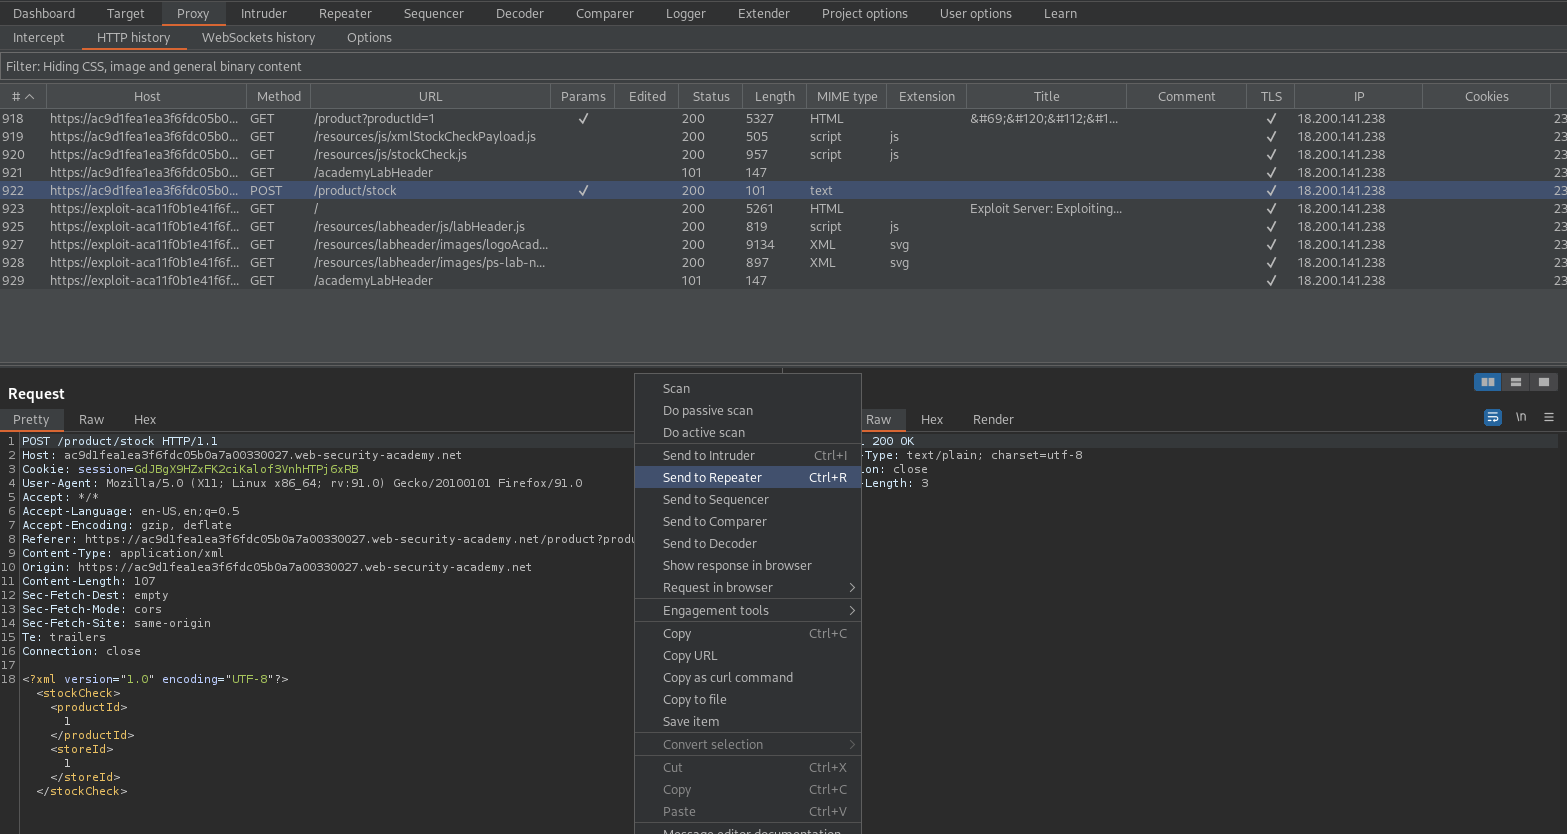
Task: Click 'Content-Type: application/xml' request header line
Action: click(123, 553)
